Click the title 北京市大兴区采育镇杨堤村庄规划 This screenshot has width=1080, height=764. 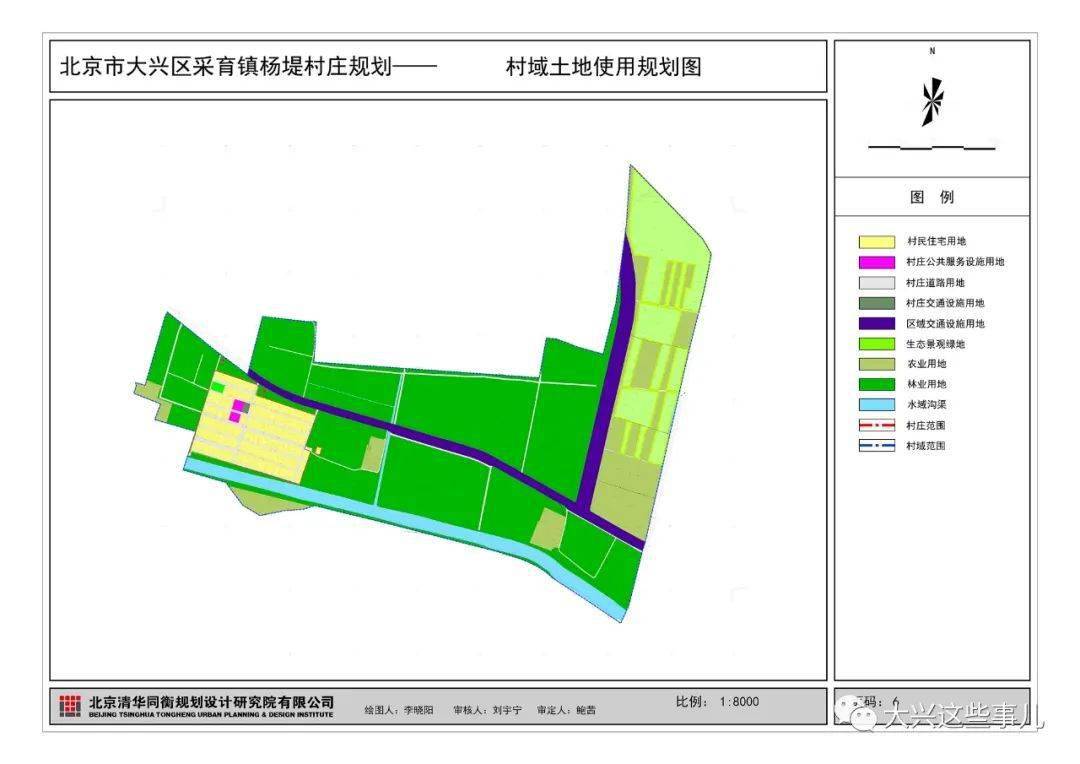tap(225, 67)
